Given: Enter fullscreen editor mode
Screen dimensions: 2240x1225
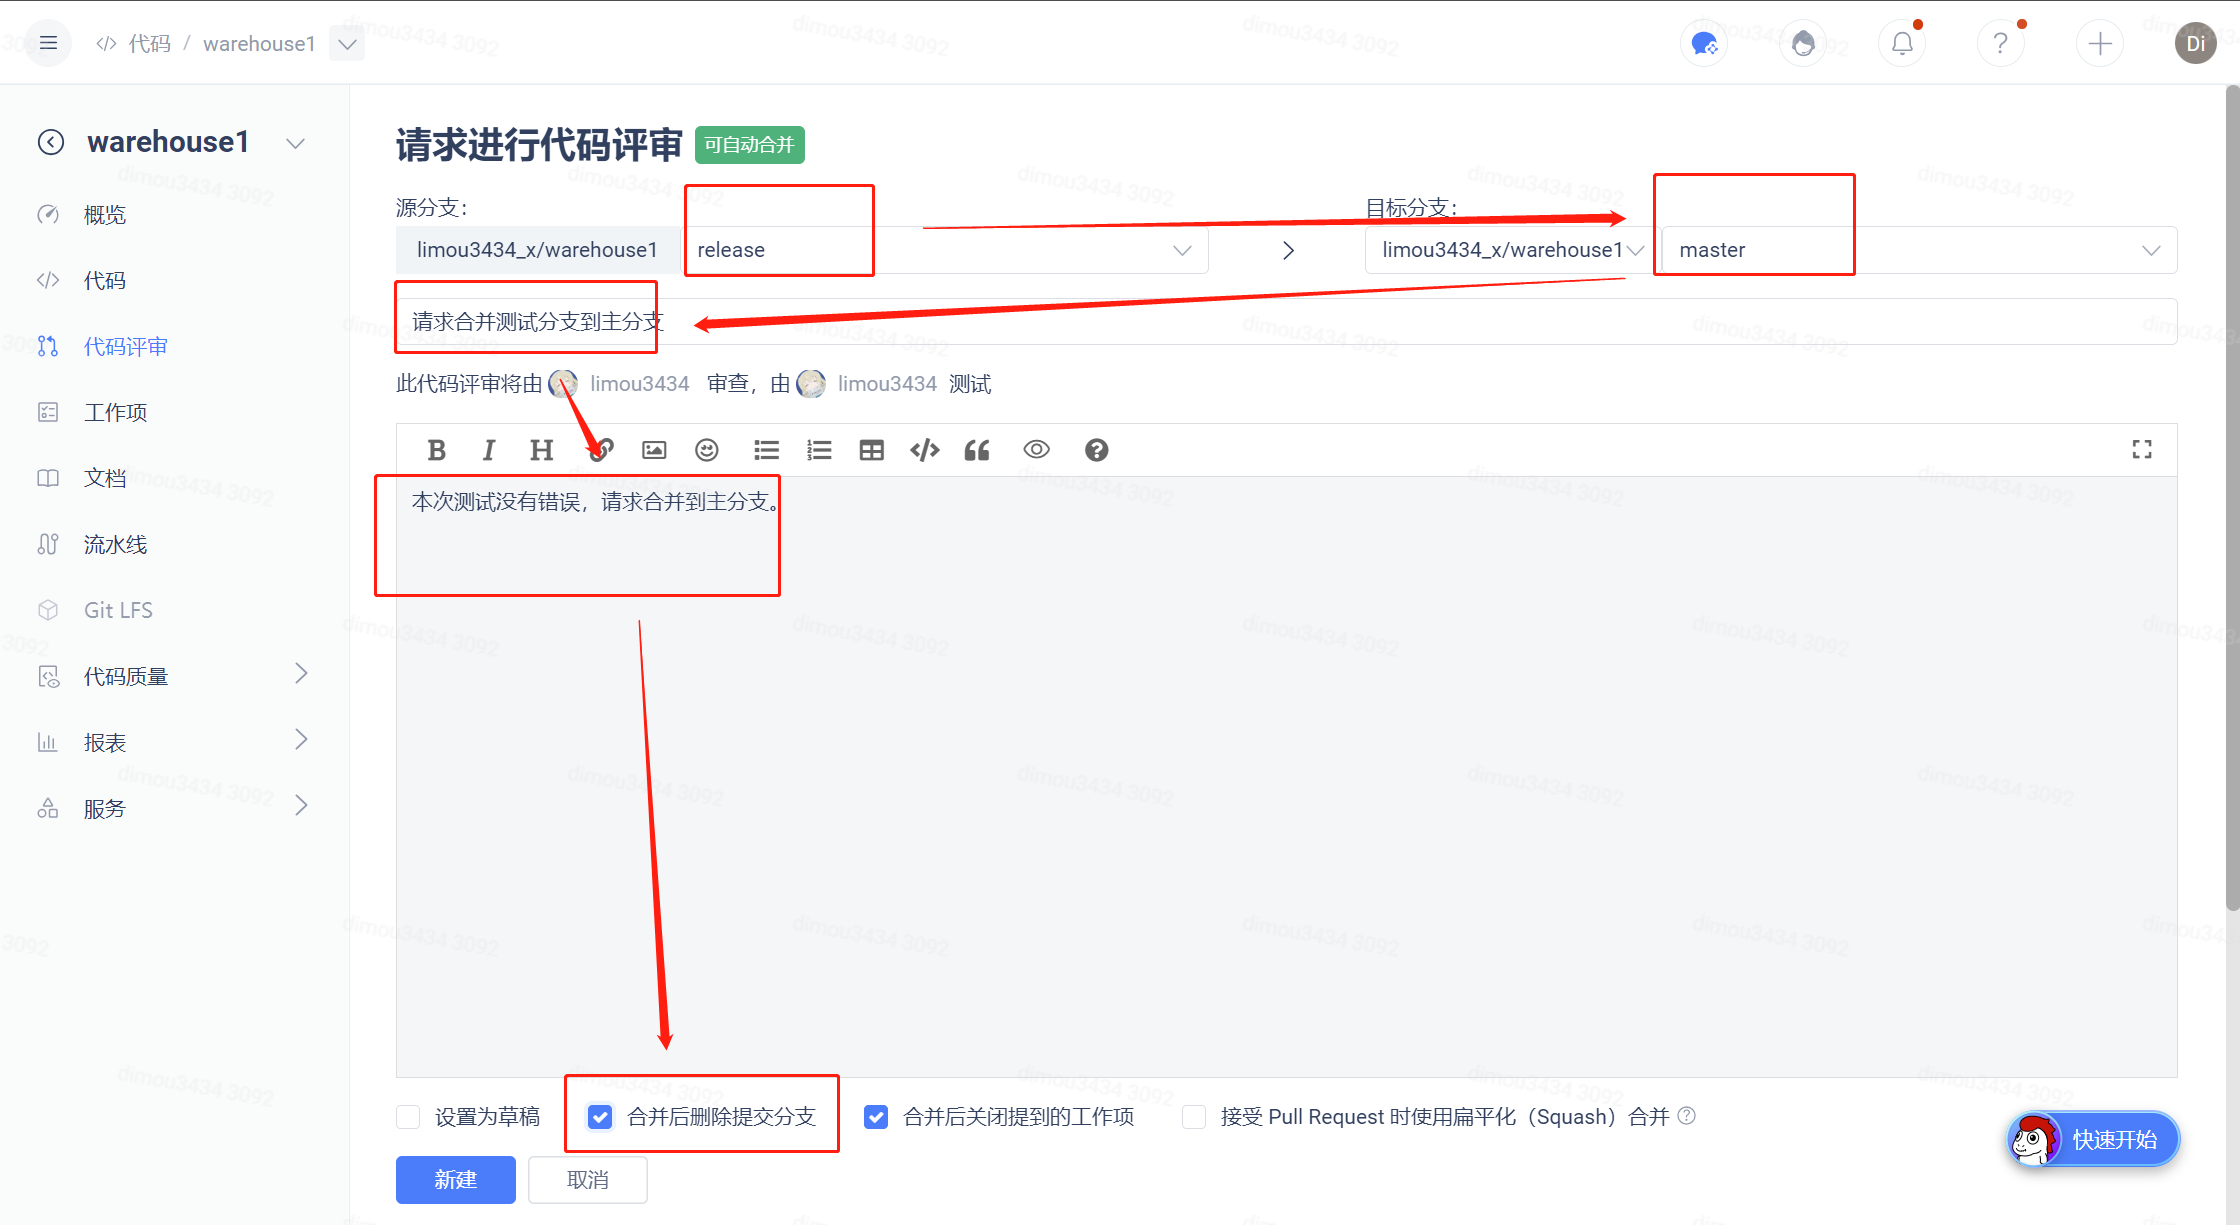Looking at the screenshot, I should click(2141, 450).
